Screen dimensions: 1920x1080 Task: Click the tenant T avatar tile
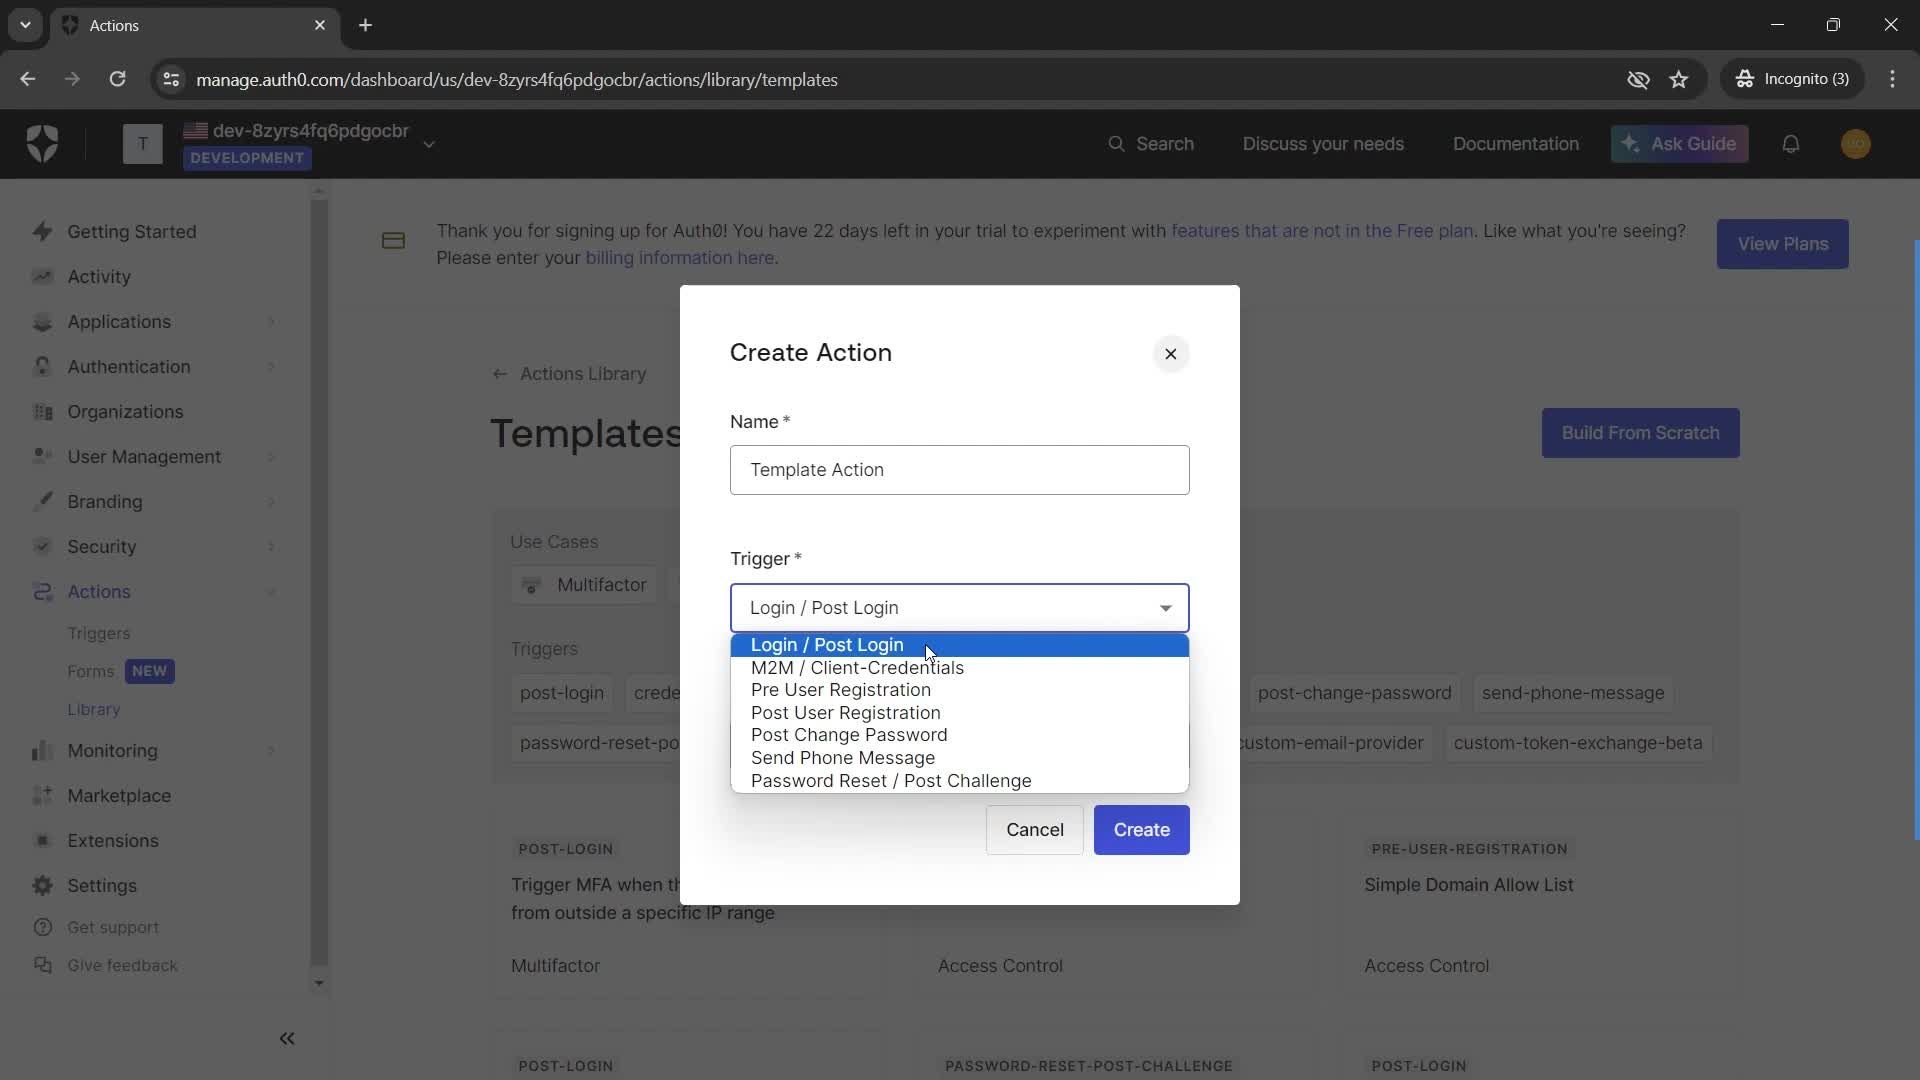pos(143,144)
